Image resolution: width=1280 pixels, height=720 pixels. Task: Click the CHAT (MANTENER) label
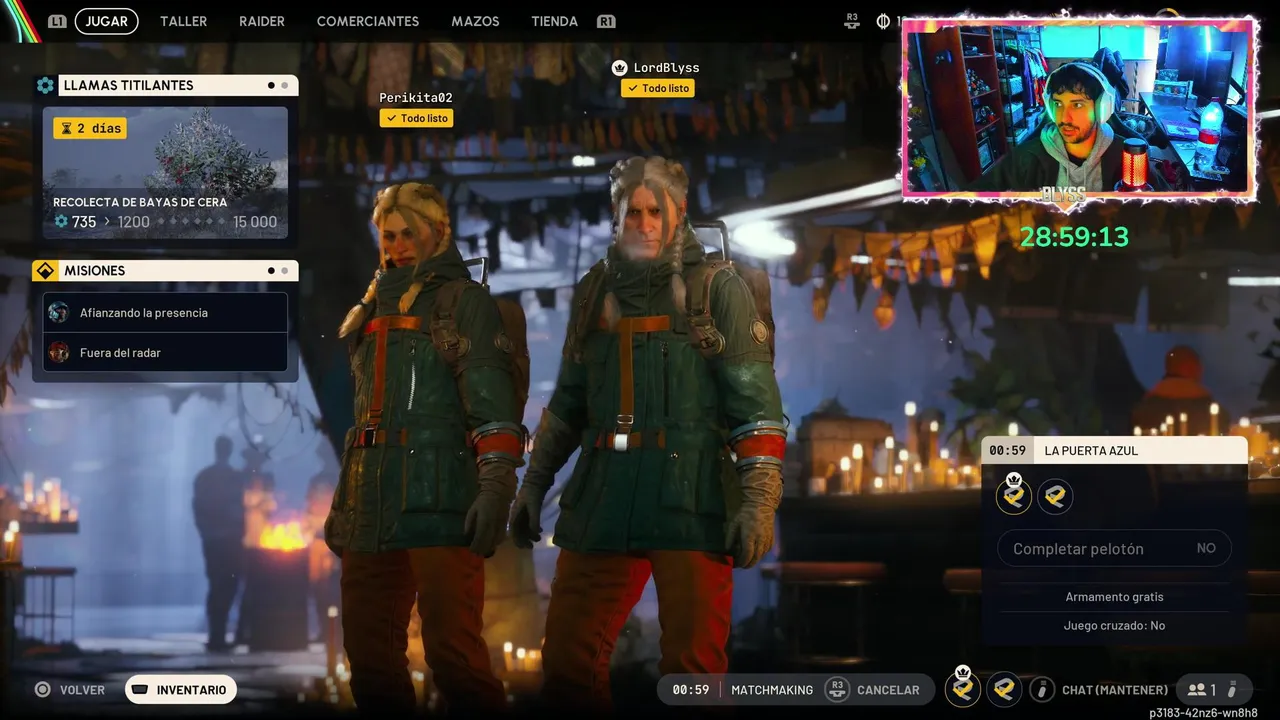coord(1115,690)
